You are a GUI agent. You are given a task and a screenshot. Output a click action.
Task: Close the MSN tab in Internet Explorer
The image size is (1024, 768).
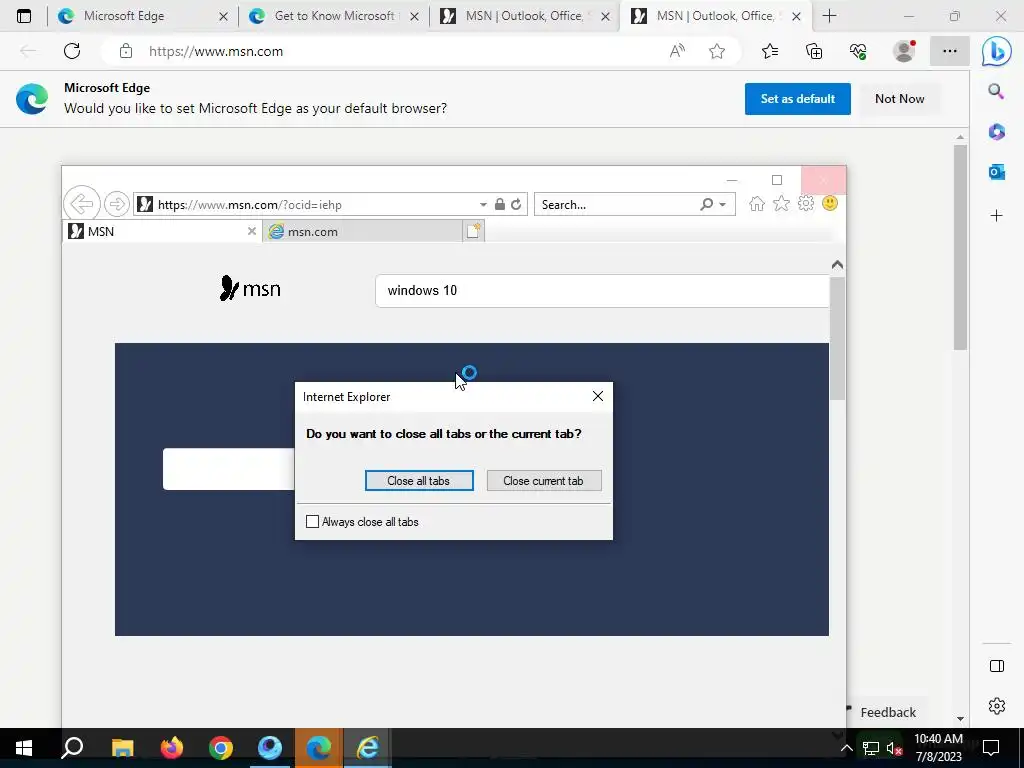click(x=251, y=231)
